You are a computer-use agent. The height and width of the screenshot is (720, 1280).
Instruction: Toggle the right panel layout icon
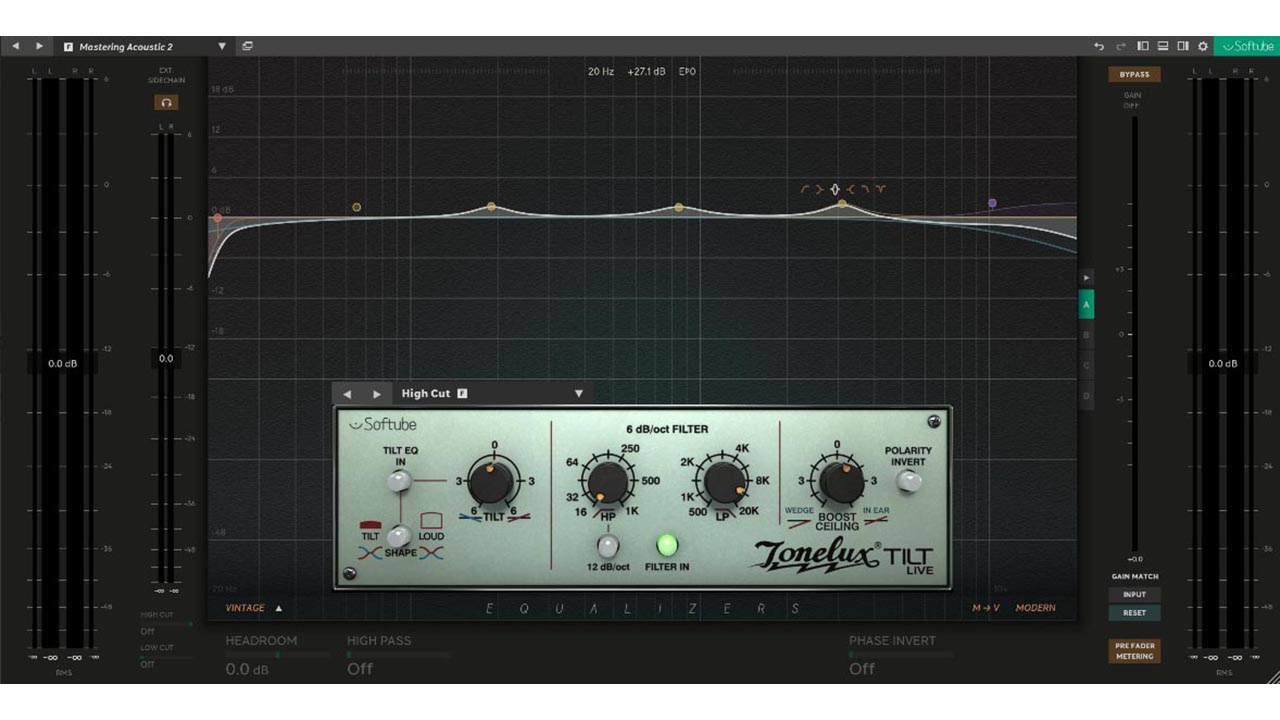(1183, 46)
